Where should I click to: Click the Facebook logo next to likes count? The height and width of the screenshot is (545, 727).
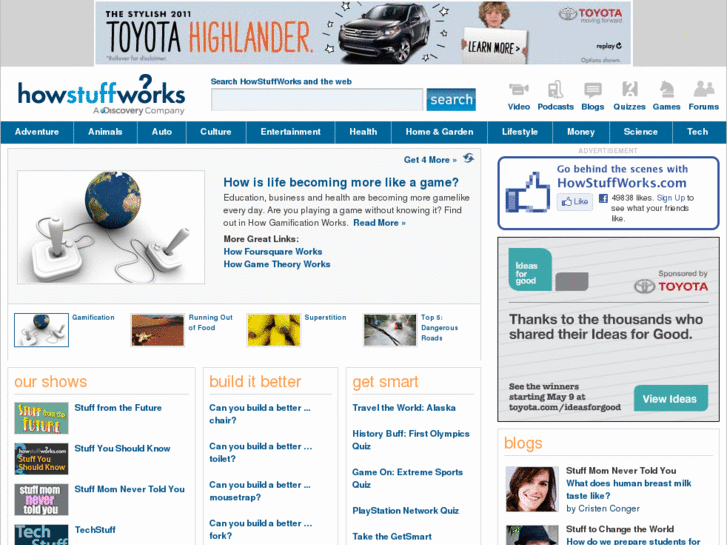coord(603,199)
